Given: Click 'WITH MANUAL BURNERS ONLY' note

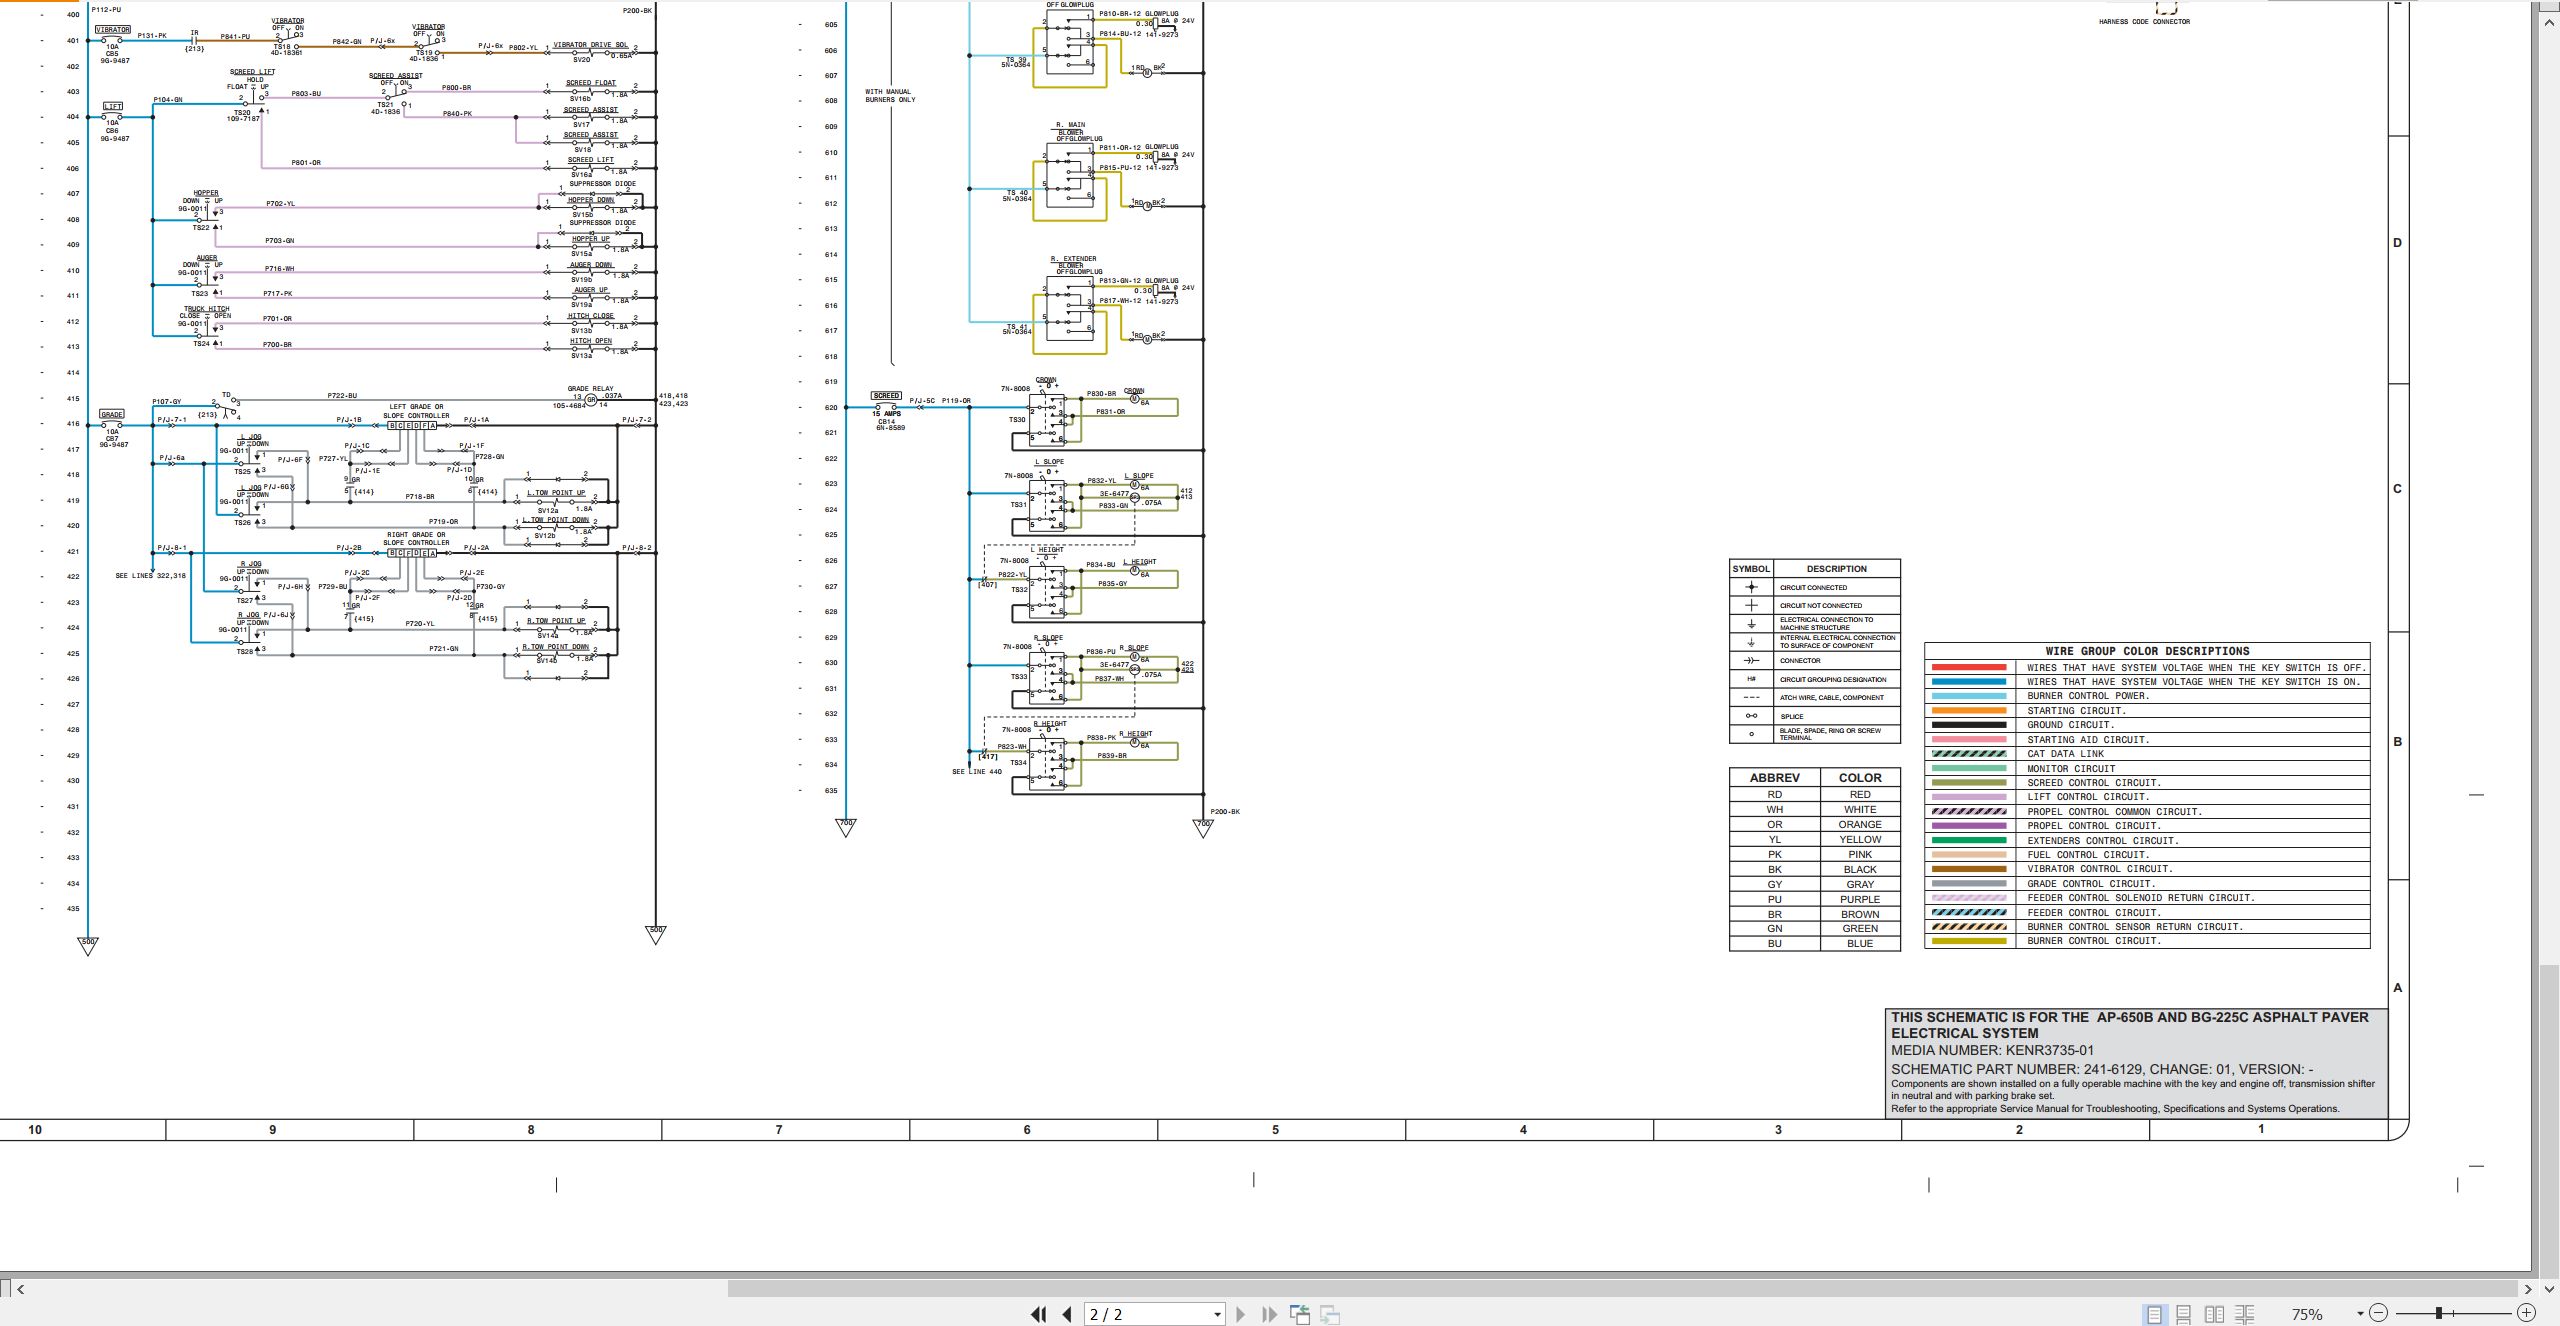Looking at the screenshot, I should pos(889,96).
